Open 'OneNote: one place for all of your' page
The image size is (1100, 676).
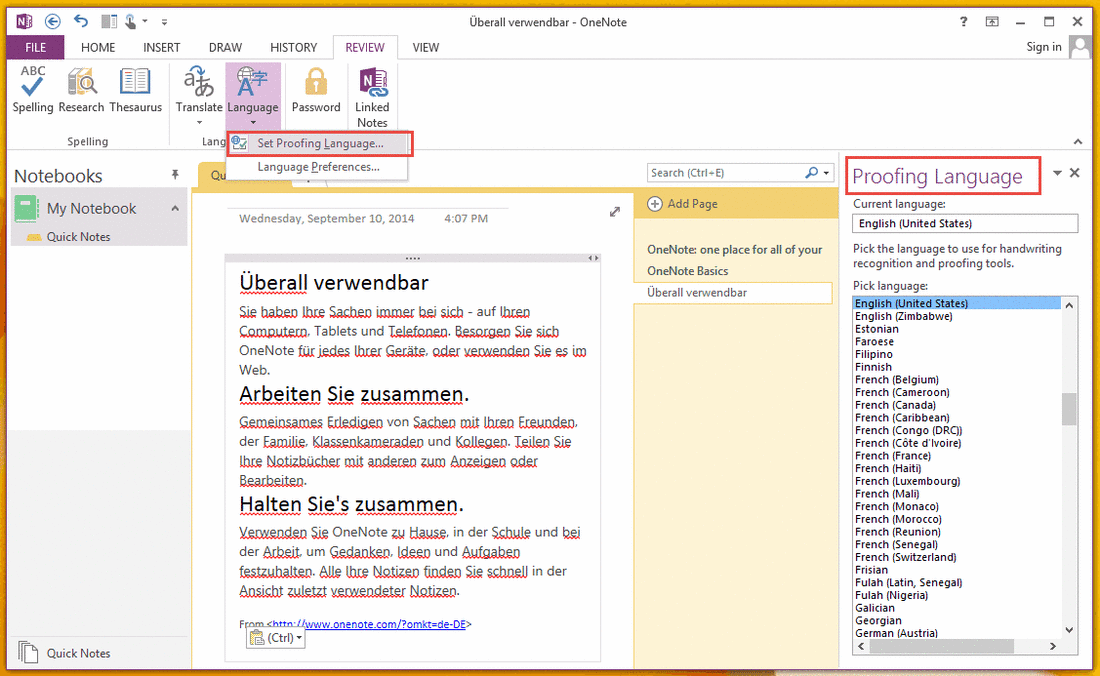[735, 250]
